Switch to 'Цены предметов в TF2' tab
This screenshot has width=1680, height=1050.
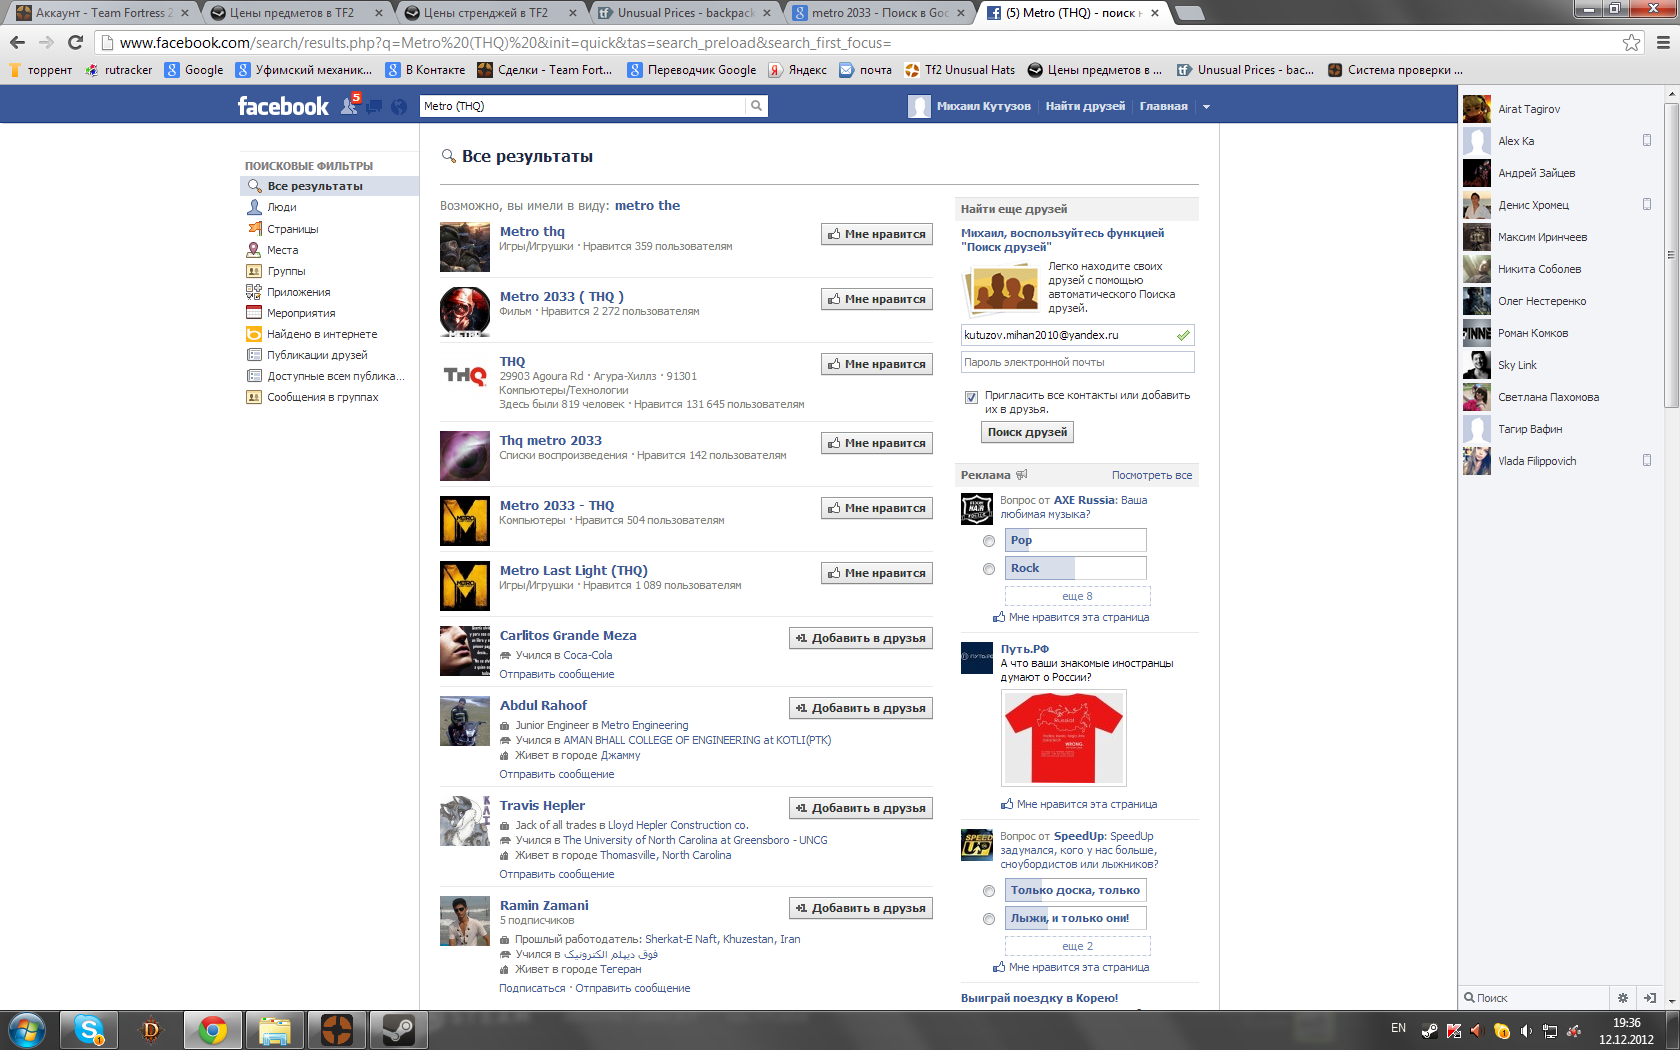[x=295, y=13]
